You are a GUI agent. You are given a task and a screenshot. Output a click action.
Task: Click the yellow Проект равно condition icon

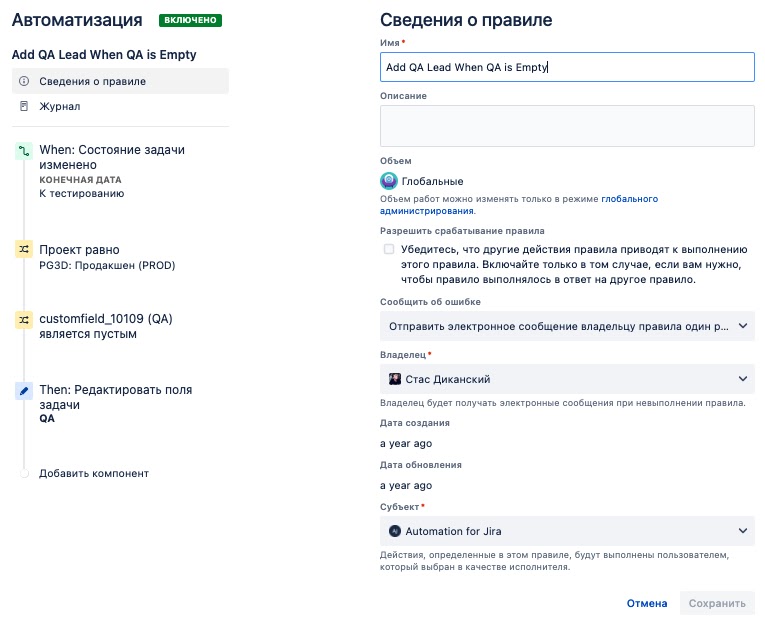click(x=24, y=250)
